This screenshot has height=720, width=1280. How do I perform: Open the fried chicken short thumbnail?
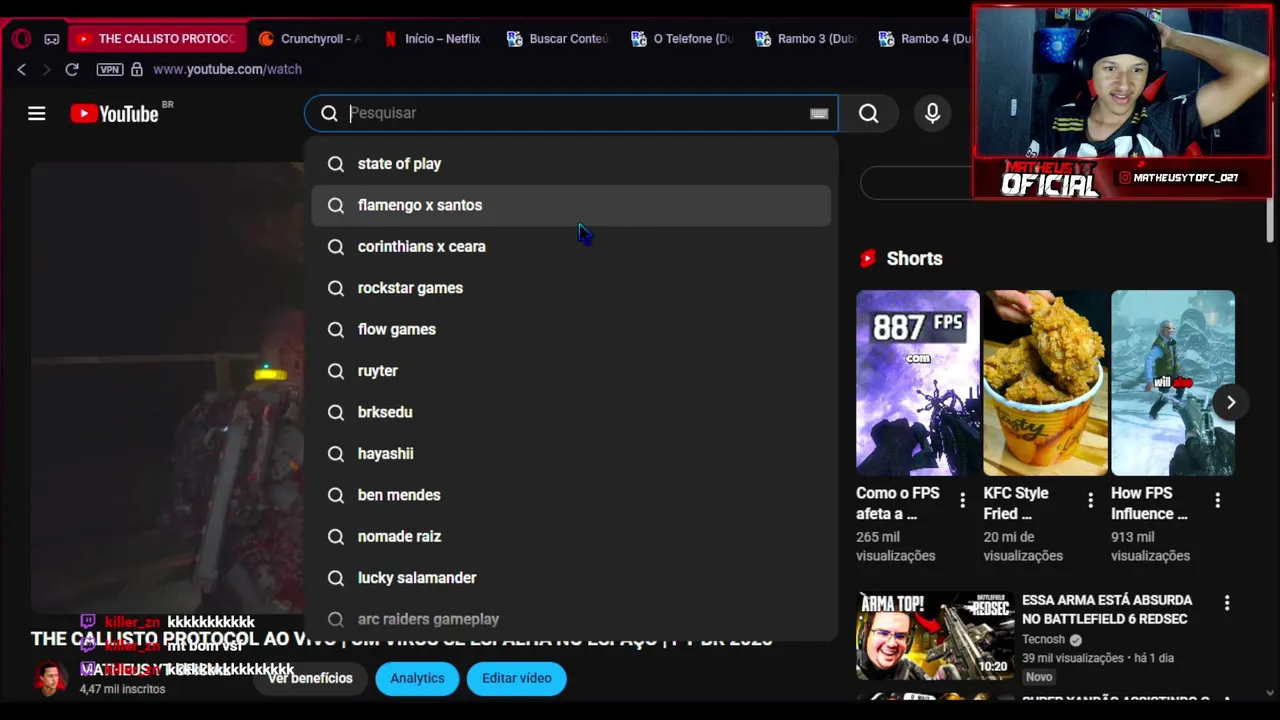point(1045,383)
